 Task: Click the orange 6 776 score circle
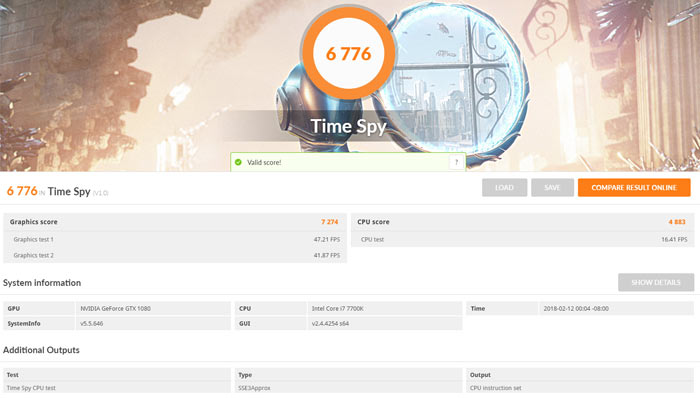348,54
